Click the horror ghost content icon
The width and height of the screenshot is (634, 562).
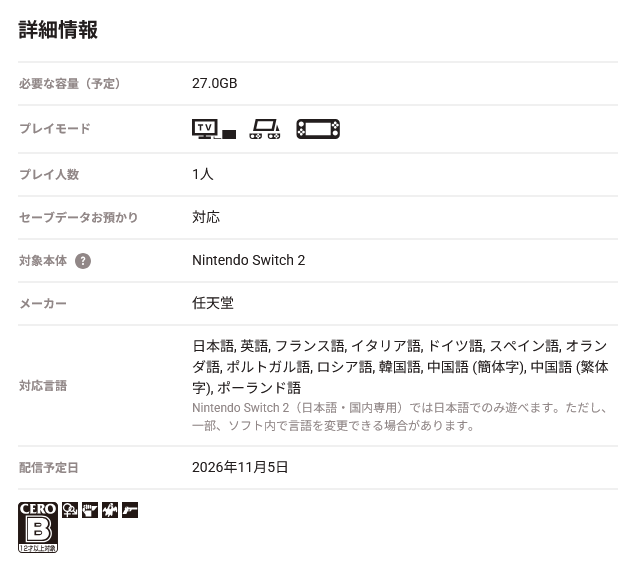(110, 510)
